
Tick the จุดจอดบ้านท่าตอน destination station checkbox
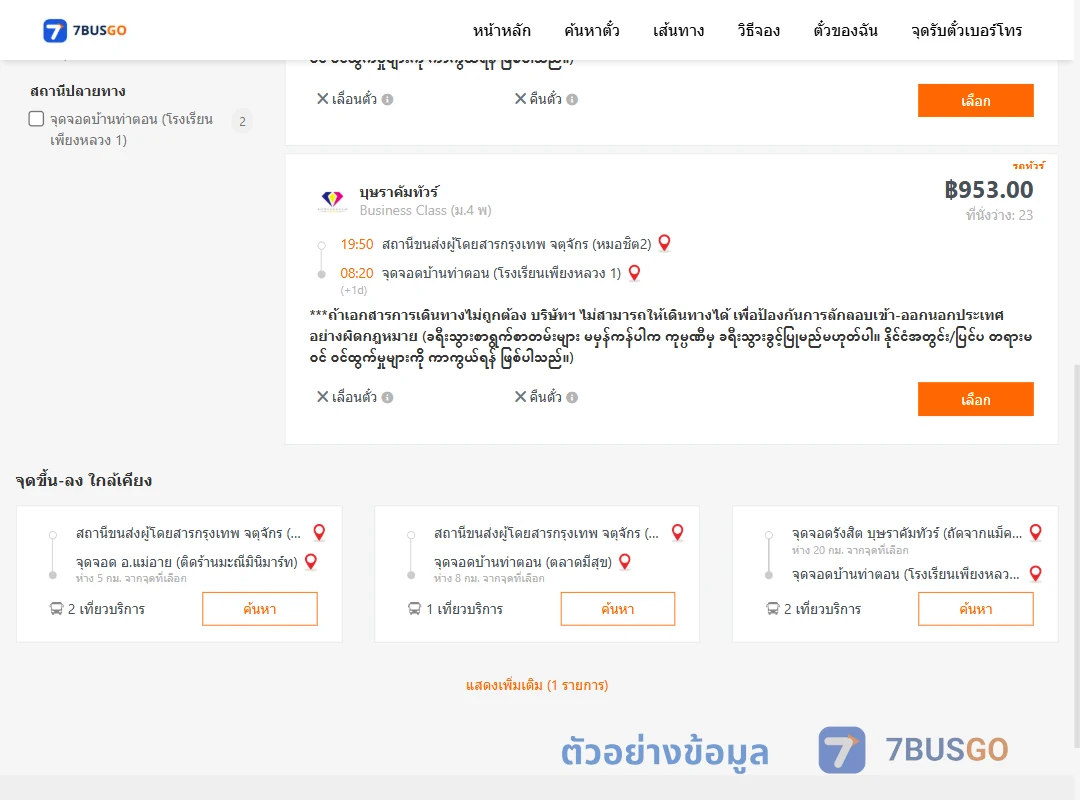click(x=37, y=119)
